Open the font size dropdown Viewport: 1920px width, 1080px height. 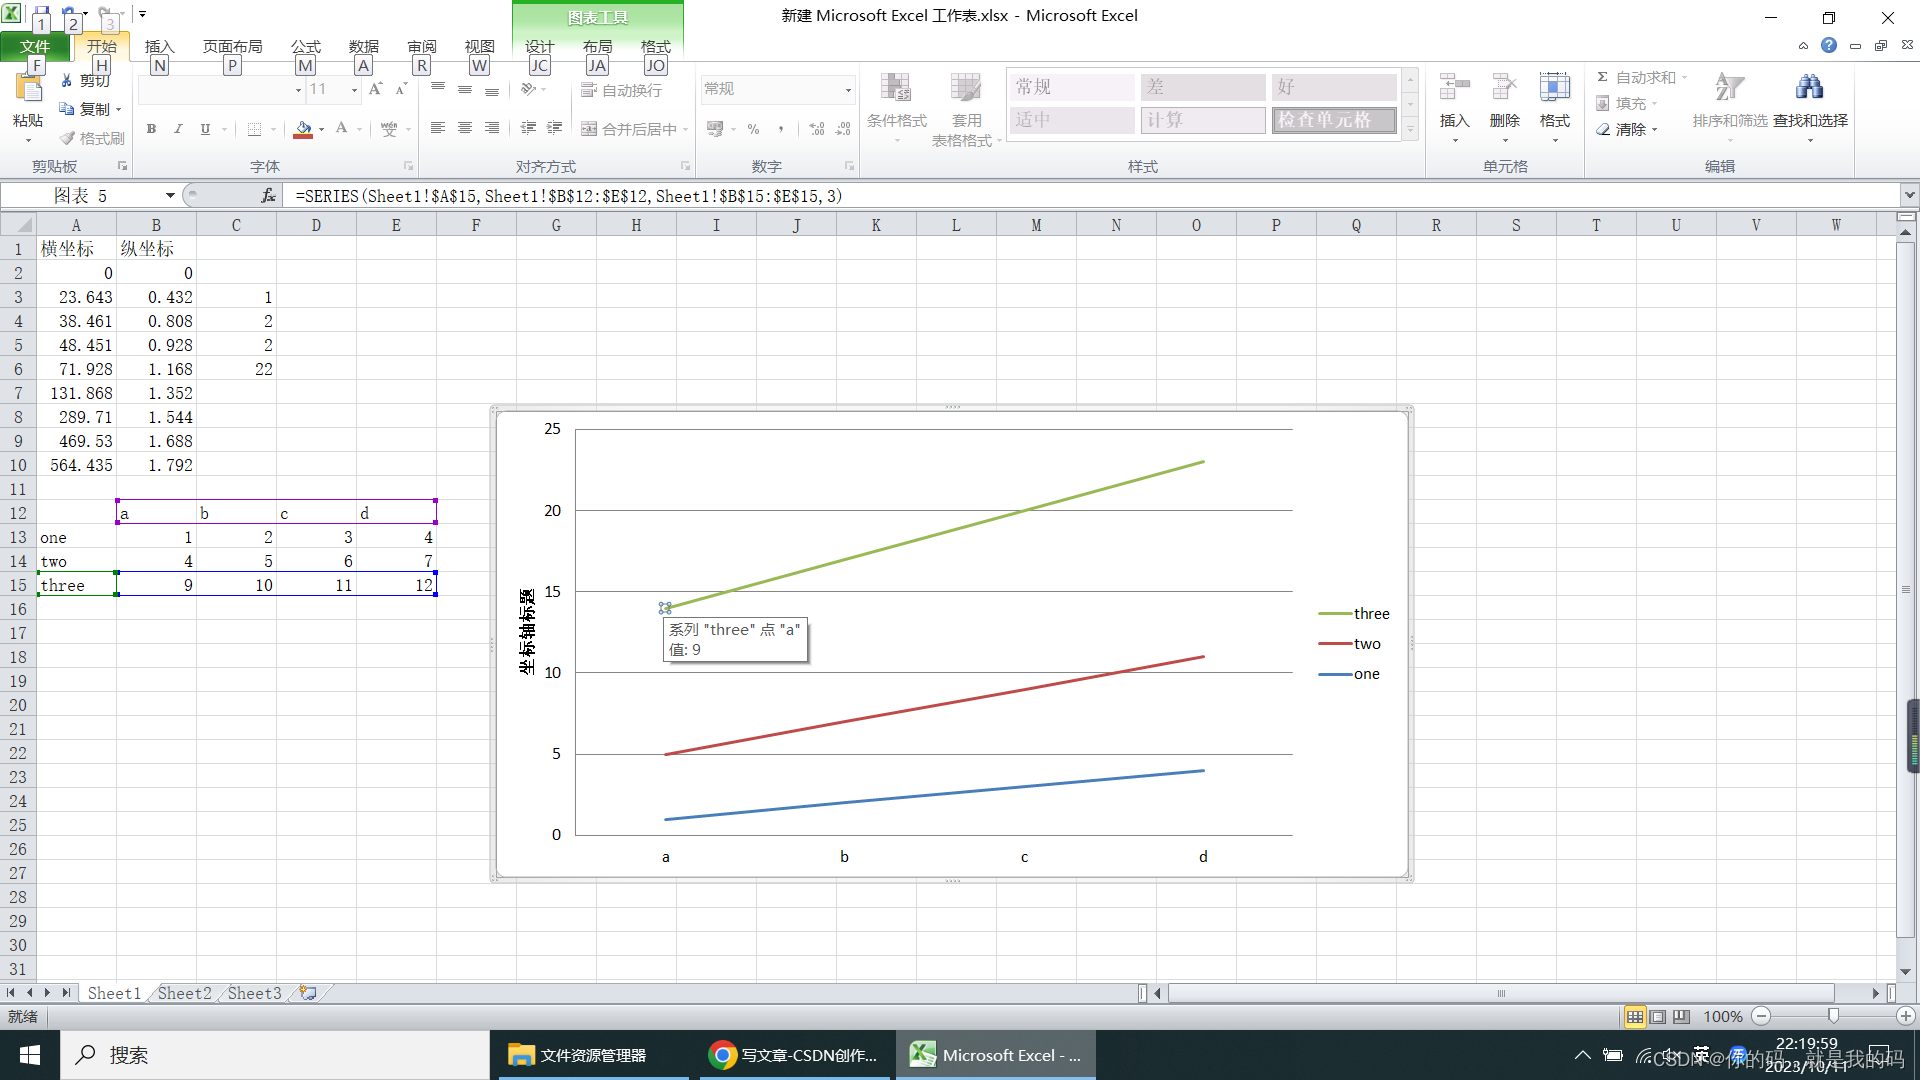[354, 89]
